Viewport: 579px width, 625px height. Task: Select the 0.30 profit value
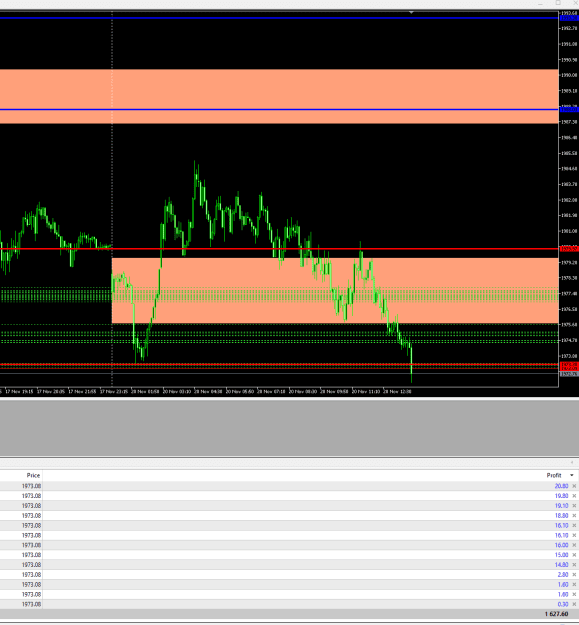(x=563, y=604)
